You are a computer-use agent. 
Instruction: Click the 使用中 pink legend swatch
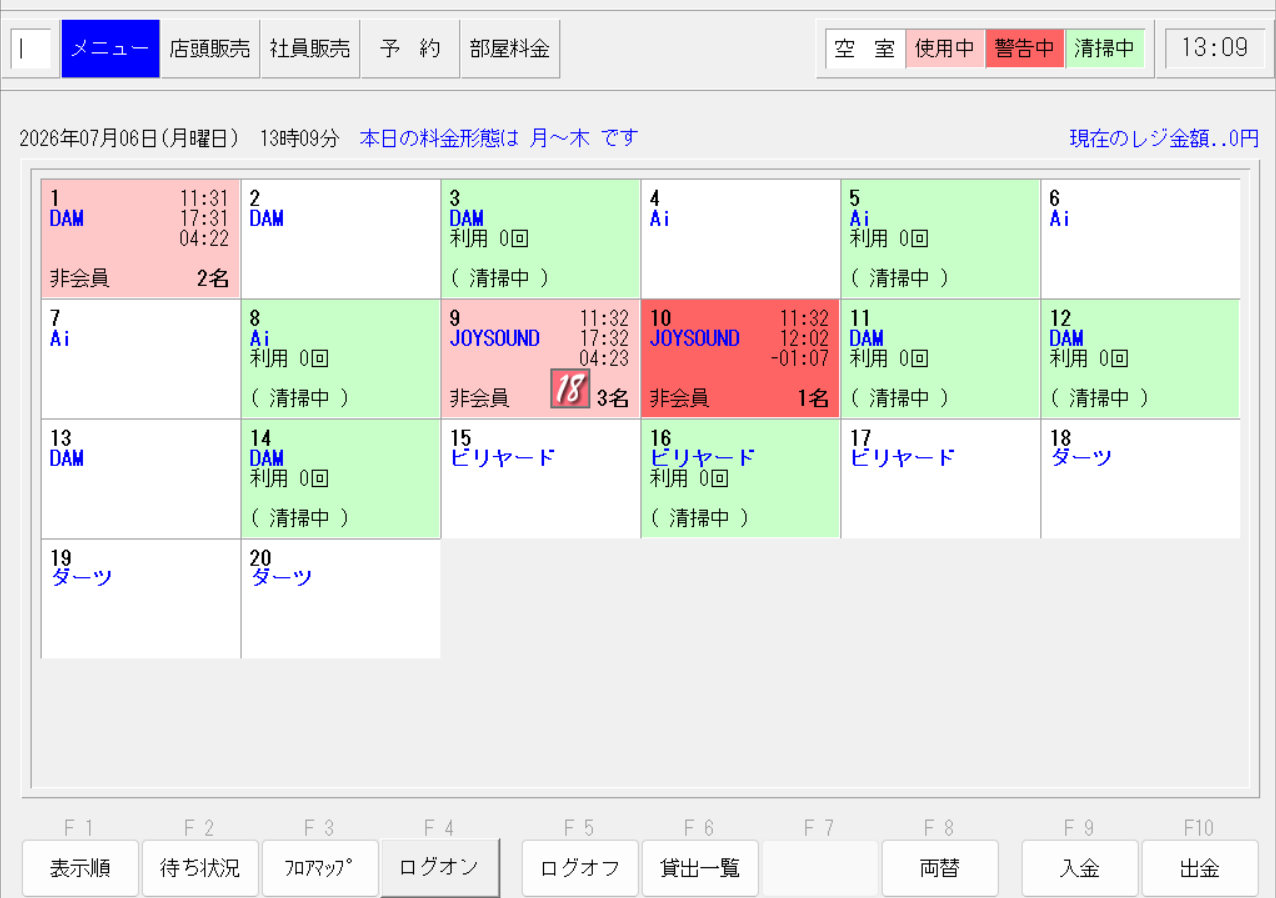tap(945, 49)
